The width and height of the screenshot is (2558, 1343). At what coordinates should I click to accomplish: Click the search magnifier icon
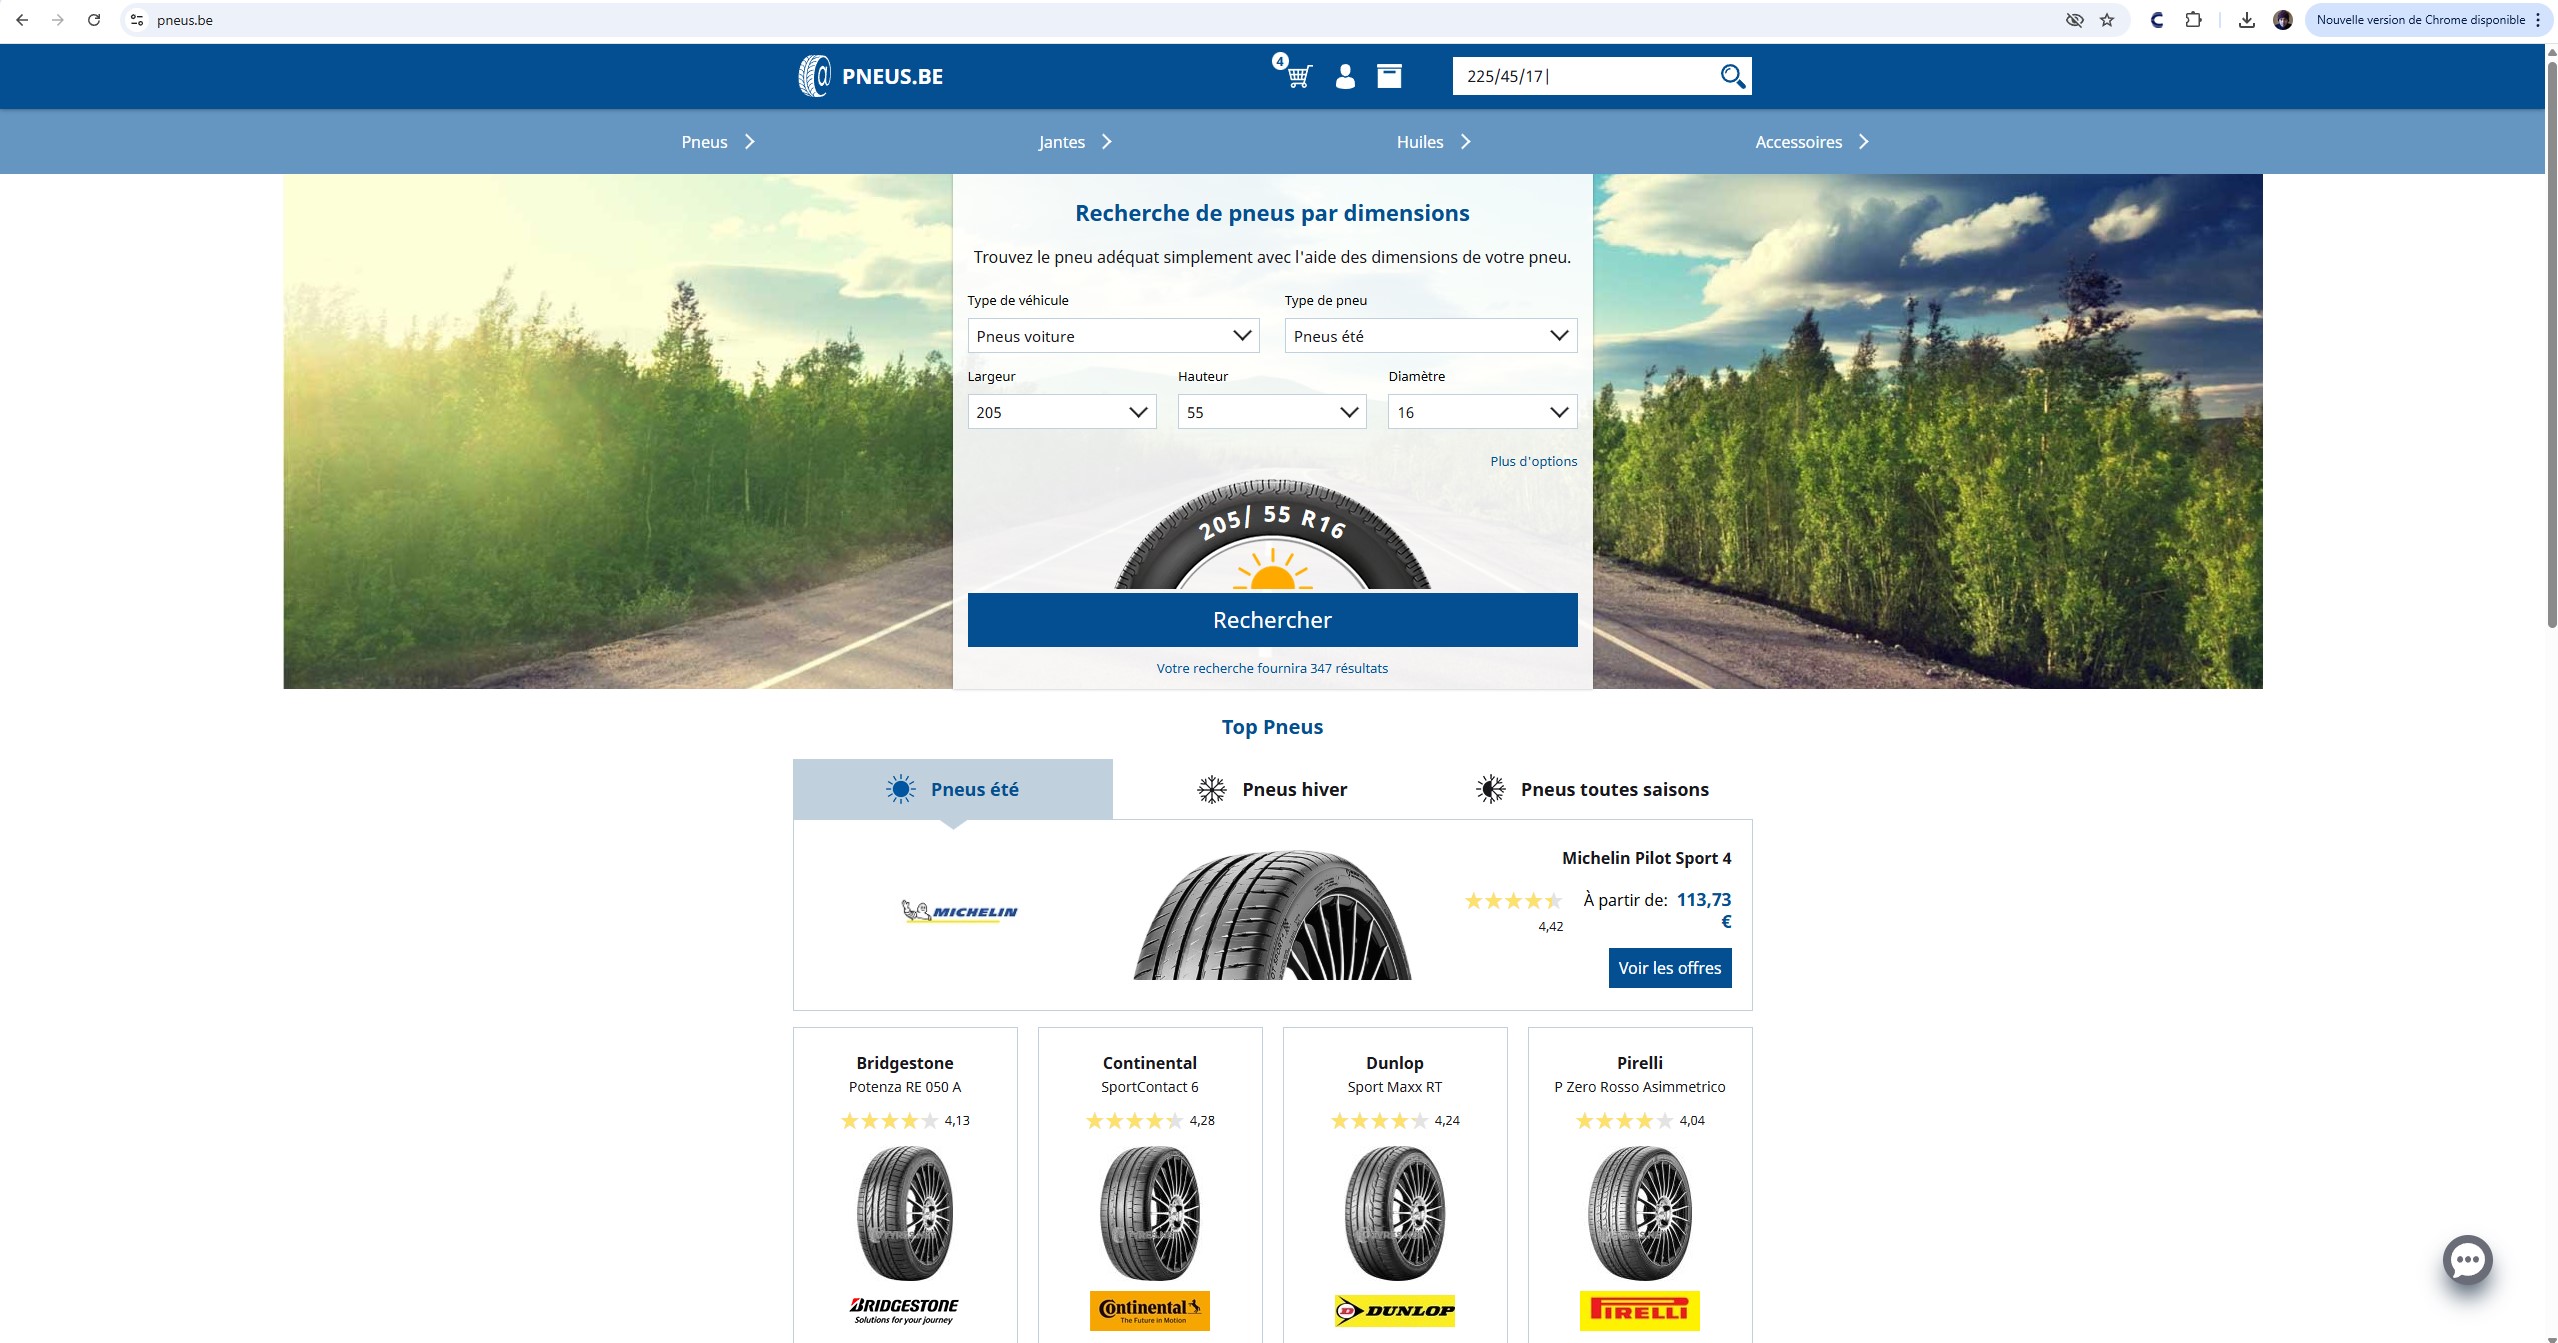click(x=1732, y=76)
